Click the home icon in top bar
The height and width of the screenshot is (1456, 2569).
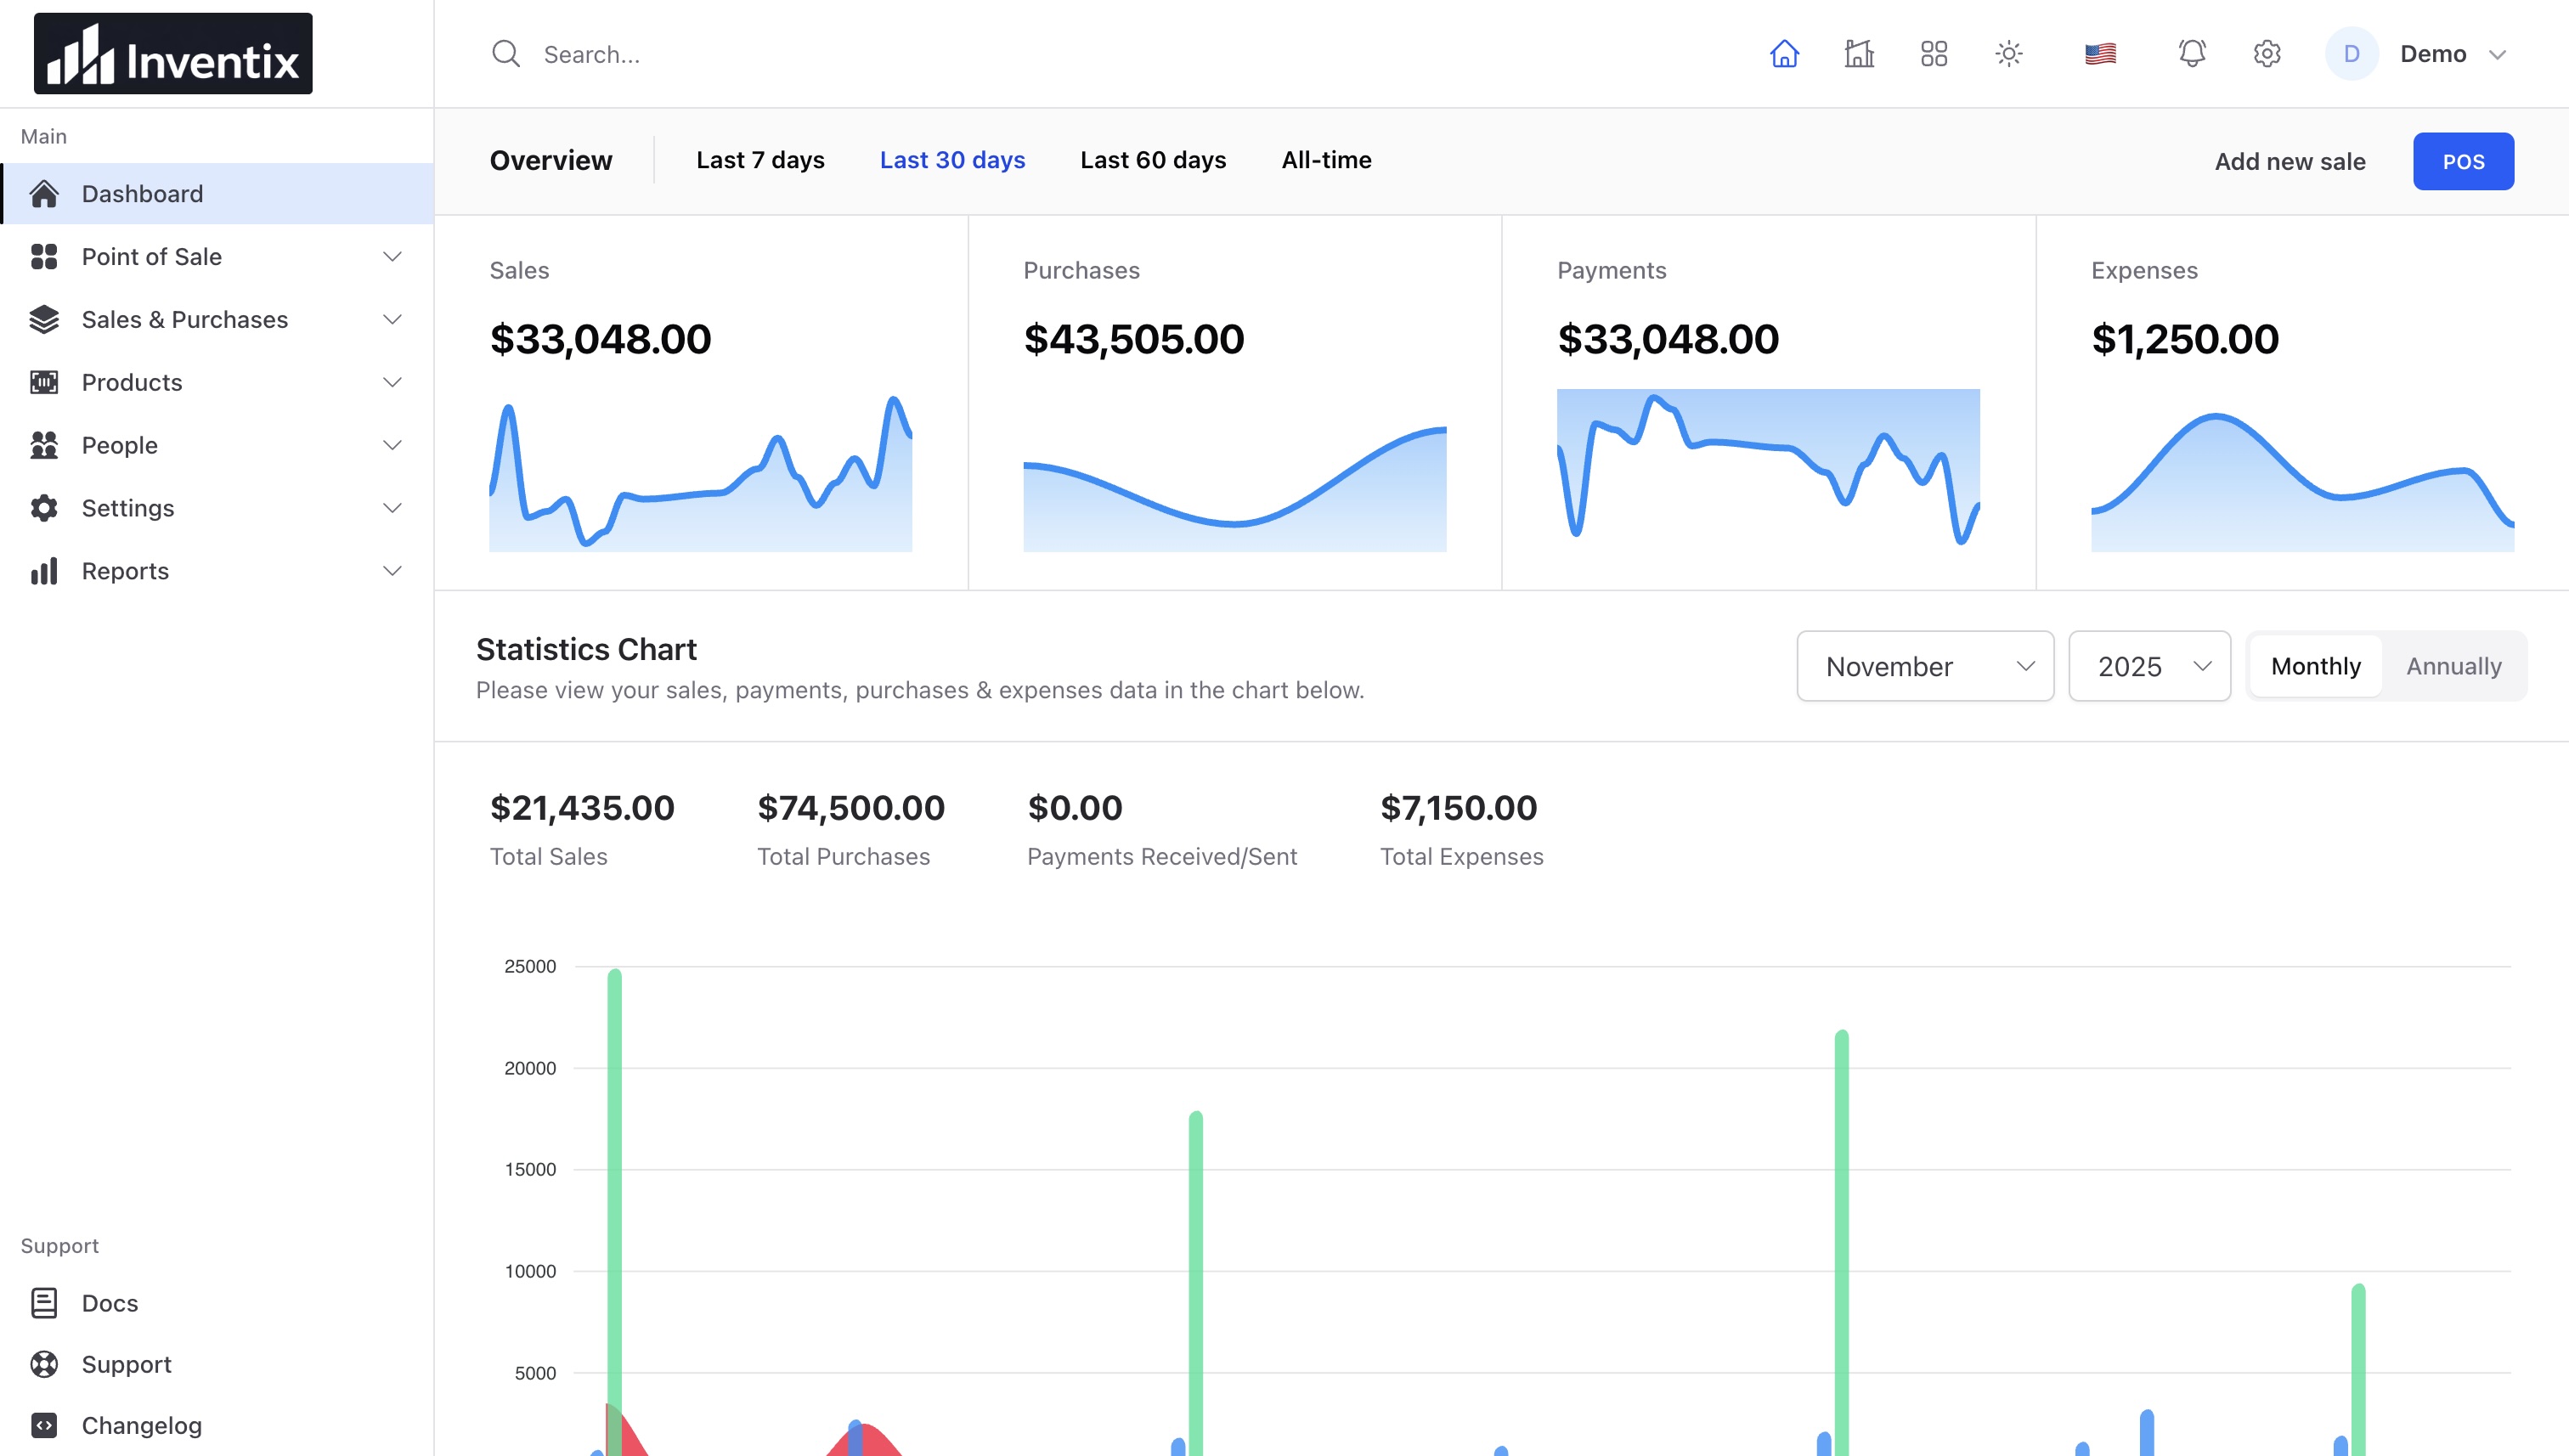(1784, 54)
